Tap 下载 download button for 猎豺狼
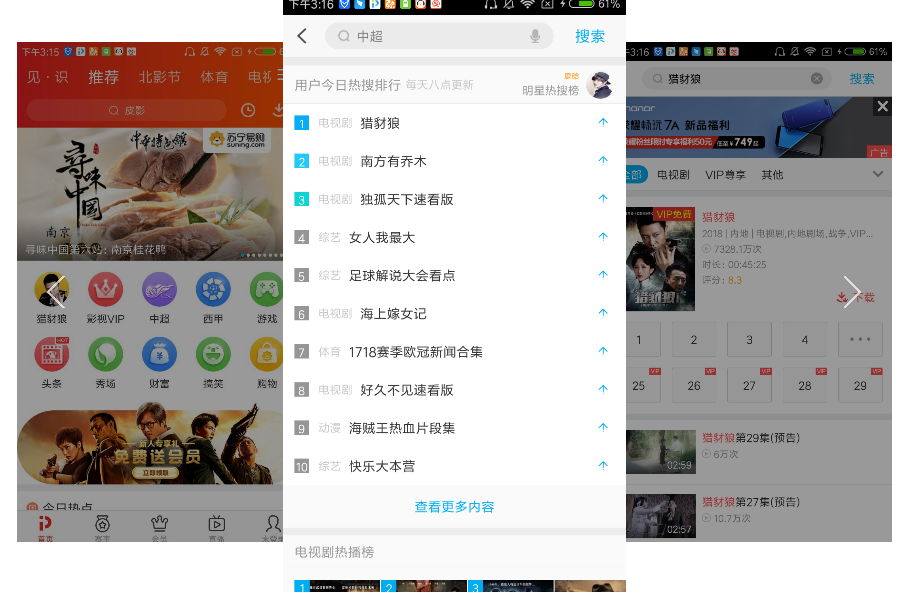Viewport: 900px width, 593px height. [855, 297]
